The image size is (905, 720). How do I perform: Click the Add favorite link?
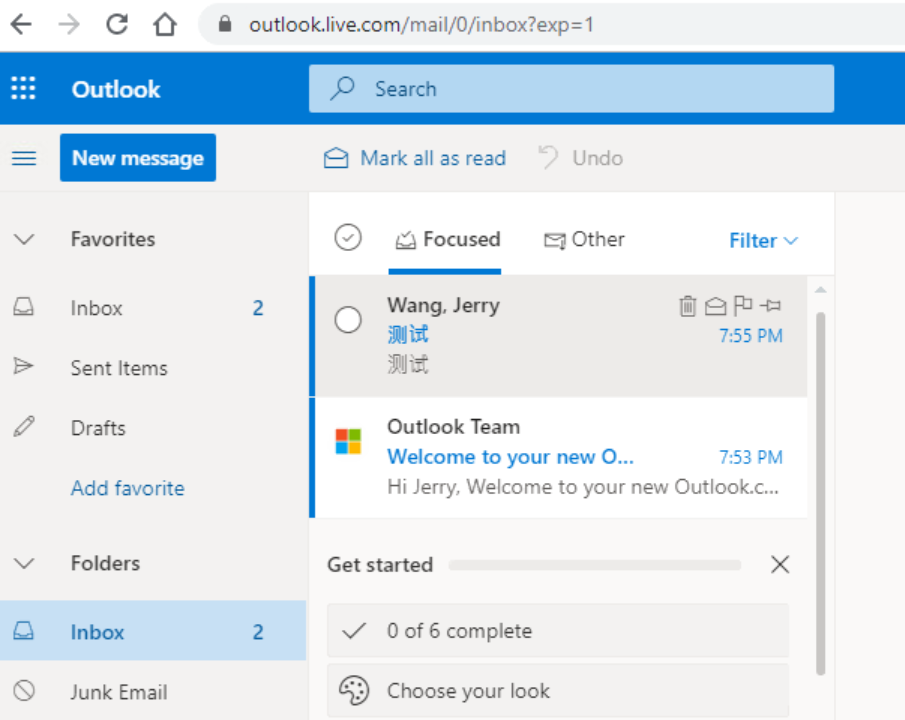[127, 488]
